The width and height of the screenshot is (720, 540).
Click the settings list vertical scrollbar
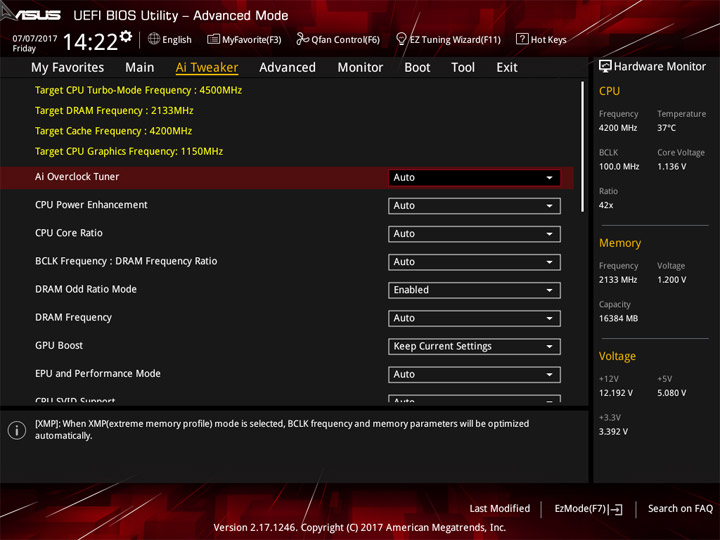582,146
